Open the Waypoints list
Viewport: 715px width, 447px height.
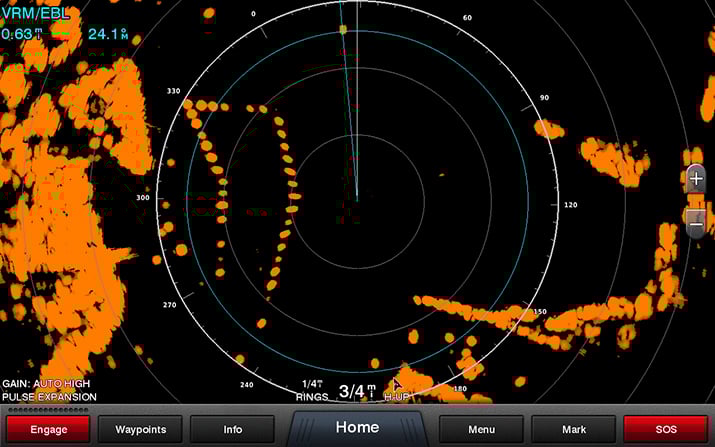tap(139, 429)
